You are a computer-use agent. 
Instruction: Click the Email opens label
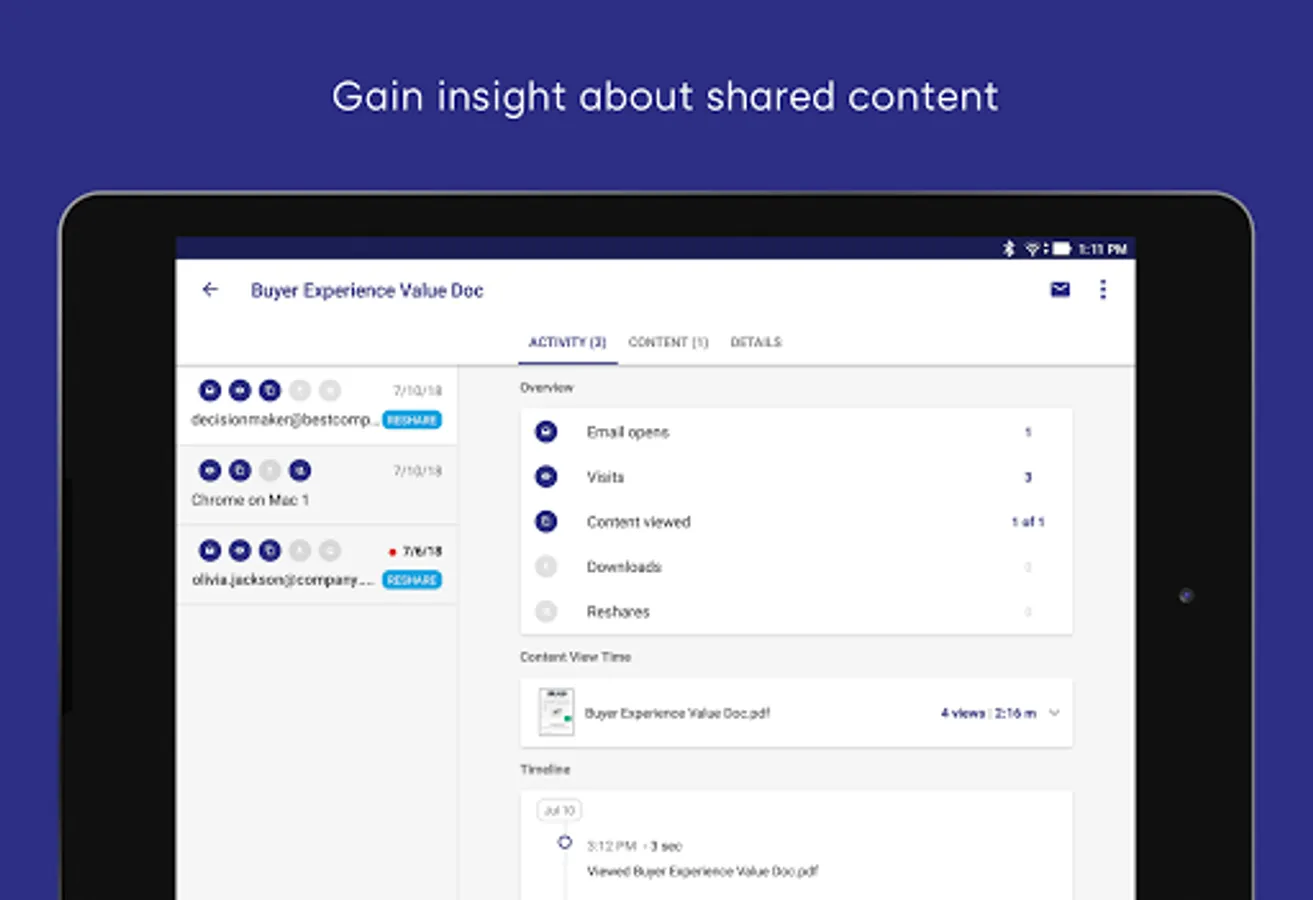click(628, 432)
